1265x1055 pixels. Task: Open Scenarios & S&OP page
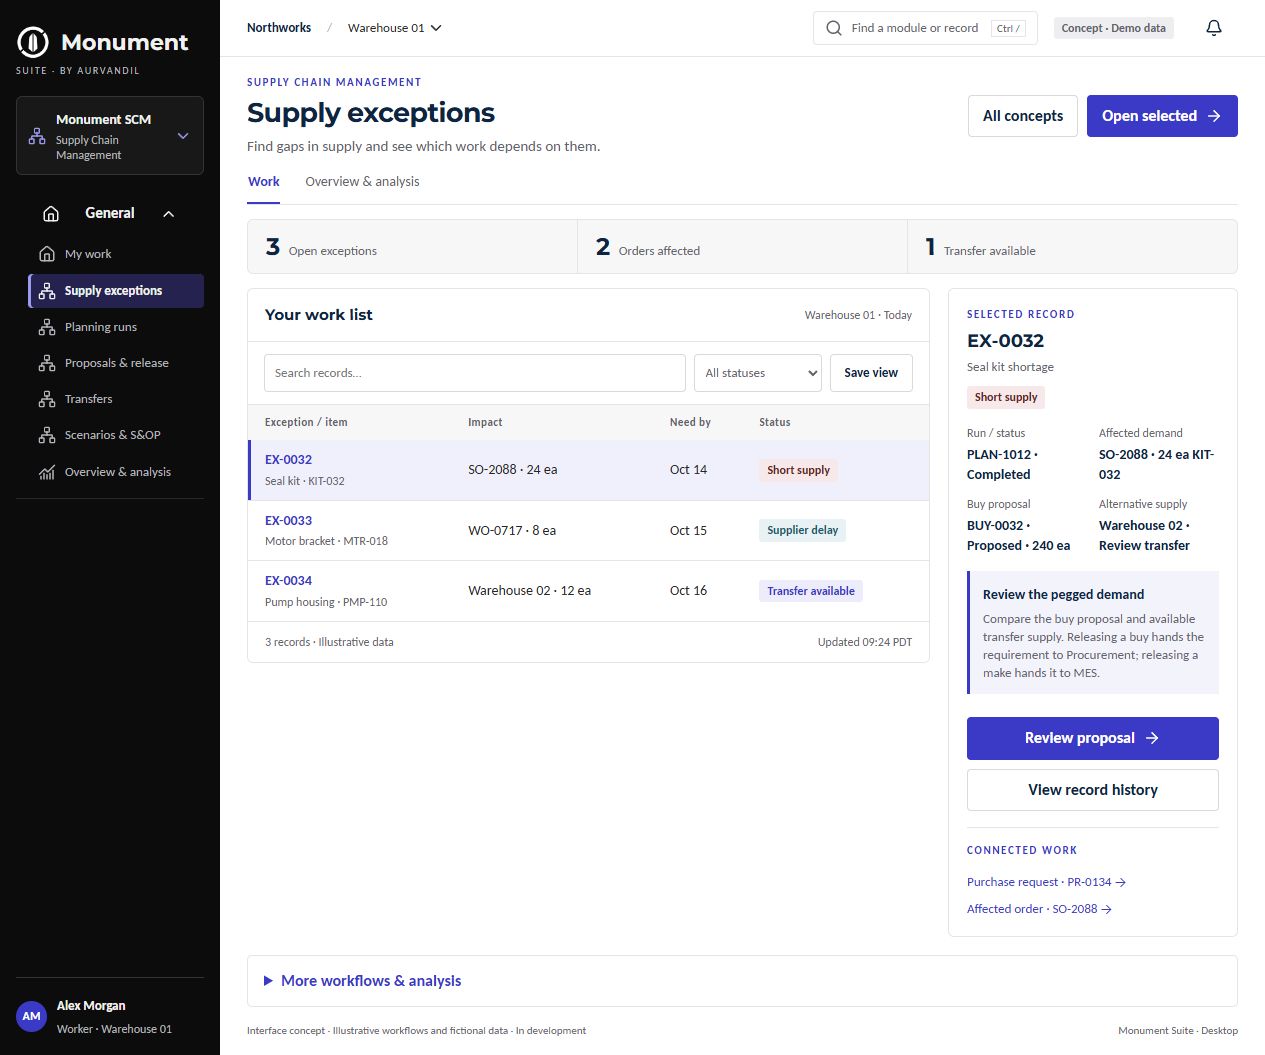tap(116, 435)
